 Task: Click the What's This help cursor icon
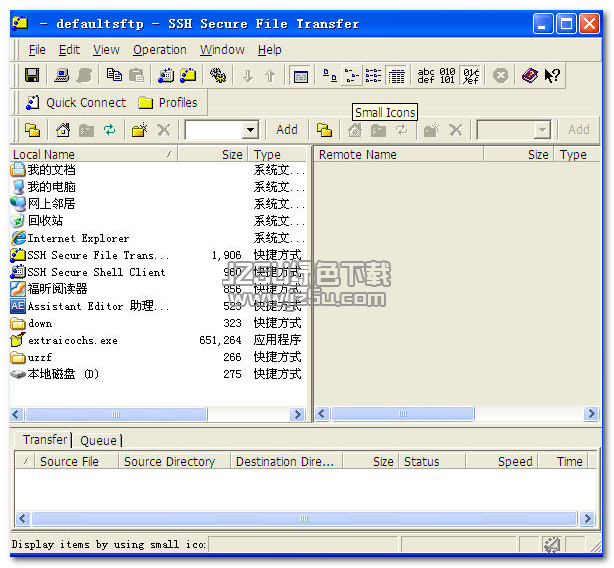pos(552,75)
